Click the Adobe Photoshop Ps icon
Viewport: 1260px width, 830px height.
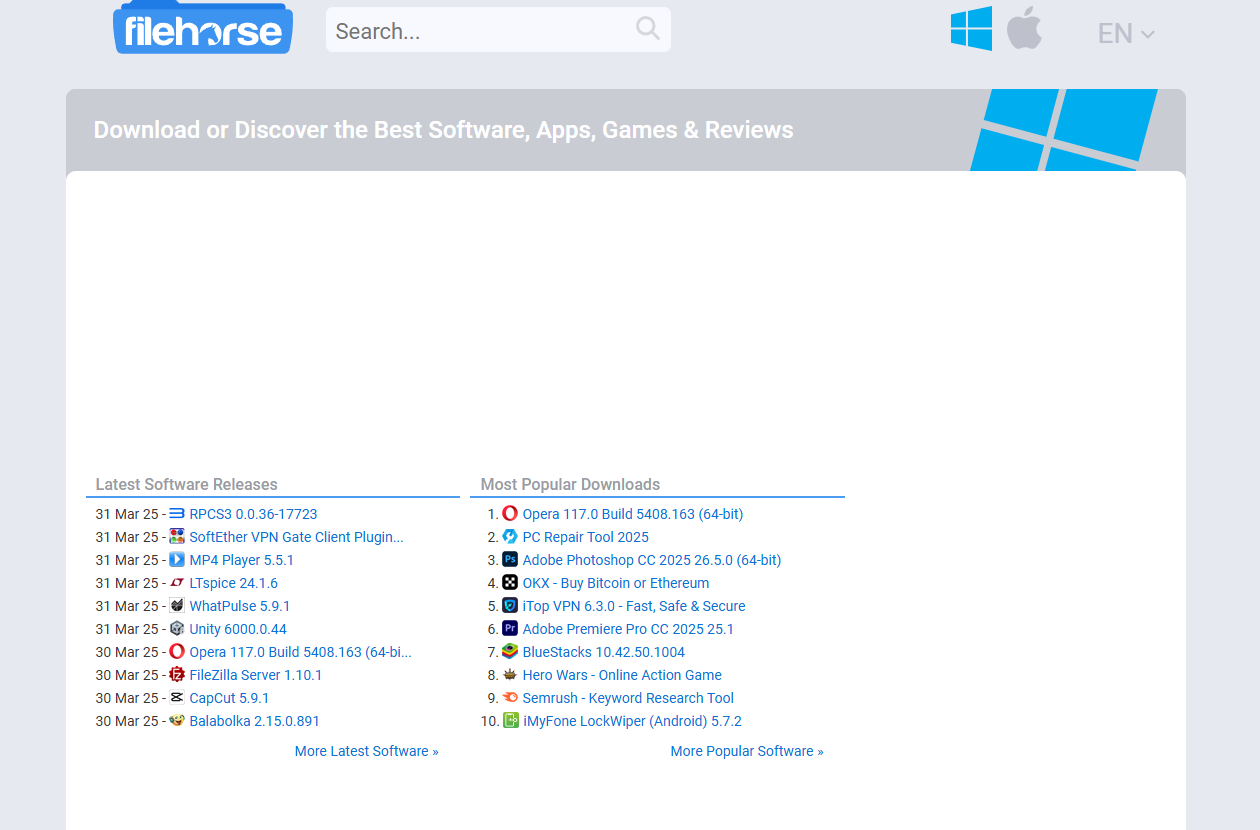click(510, 560)
